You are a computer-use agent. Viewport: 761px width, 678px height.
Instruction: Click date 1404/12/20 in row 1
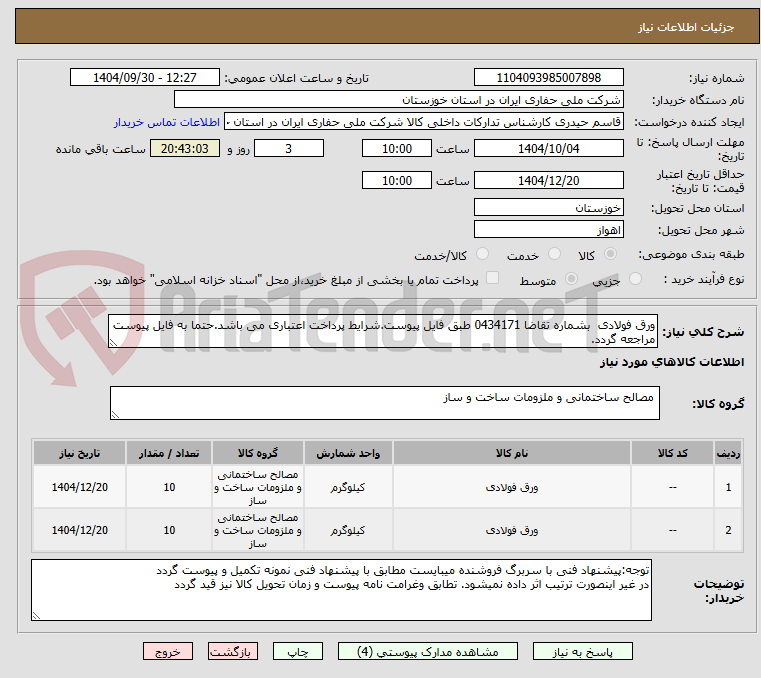click(x=80, y=487)
